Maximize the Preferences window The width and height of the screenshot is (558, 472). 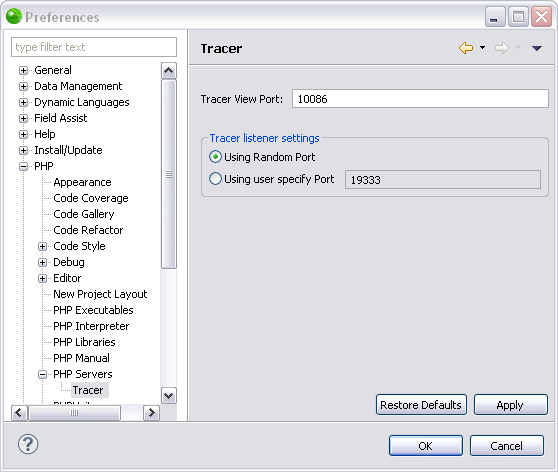(x=518, y=17)
